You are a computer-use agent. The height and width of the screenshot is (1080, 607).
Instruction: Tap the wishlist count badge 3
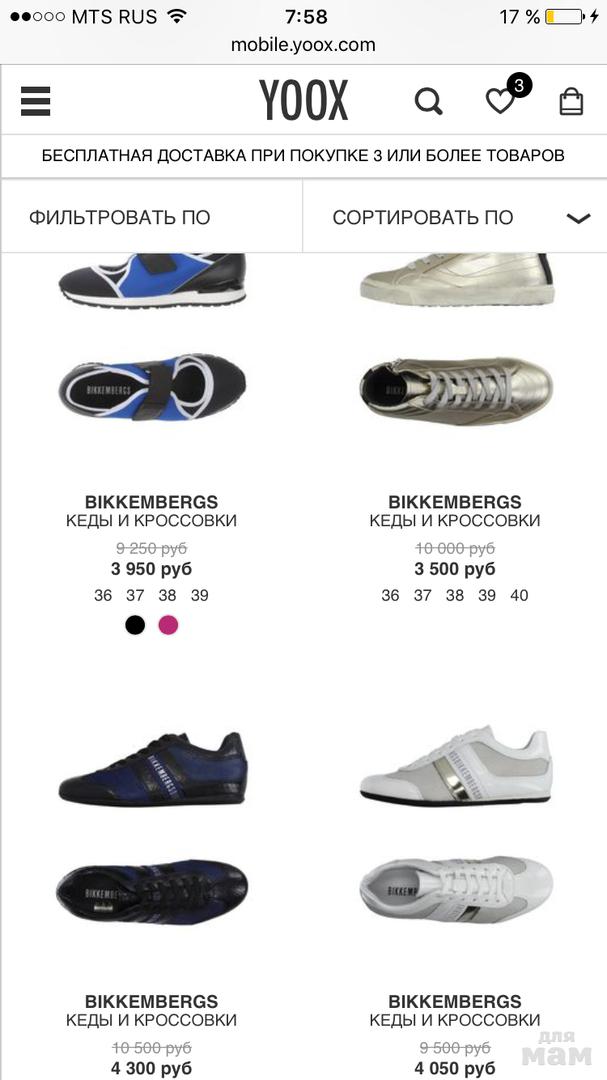click(x=519, y=85)
